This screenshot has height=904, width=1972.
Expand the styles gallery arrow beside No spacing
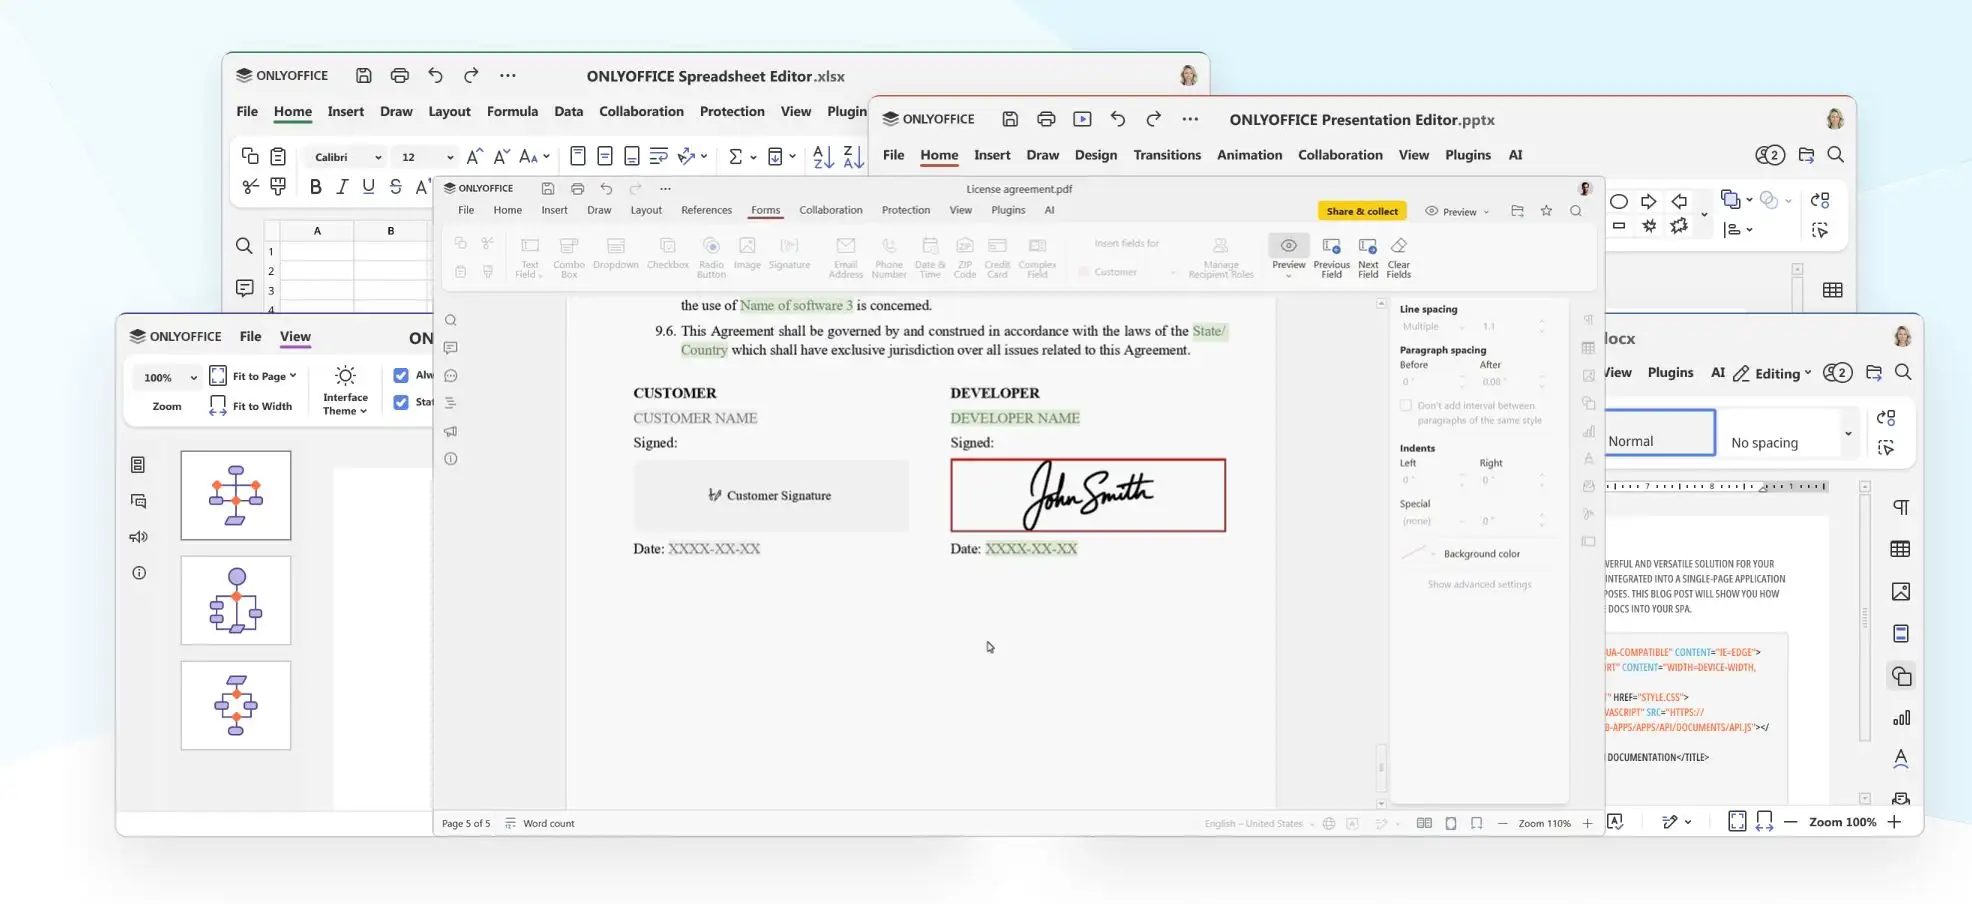[x=1848, y=433]
